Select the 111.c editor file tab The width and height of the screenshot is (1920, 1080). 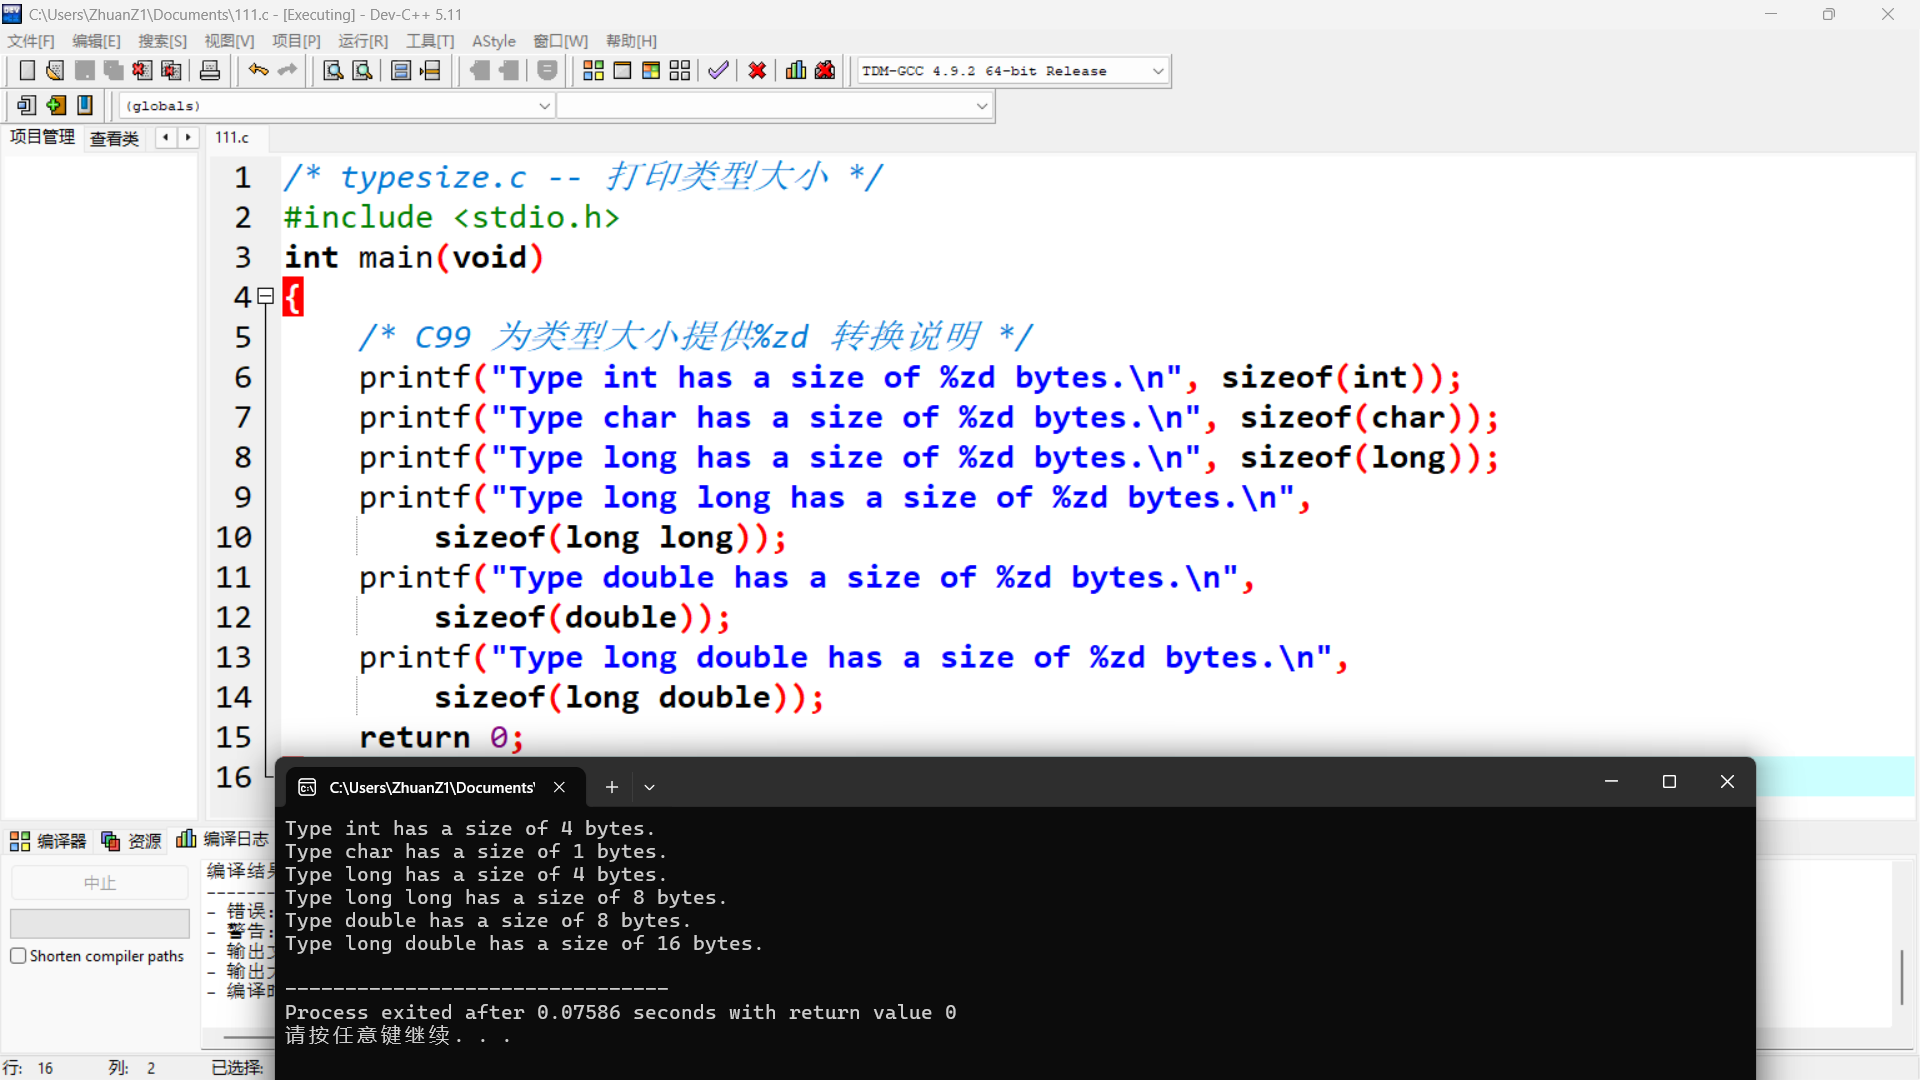click(x=232, y=138)
